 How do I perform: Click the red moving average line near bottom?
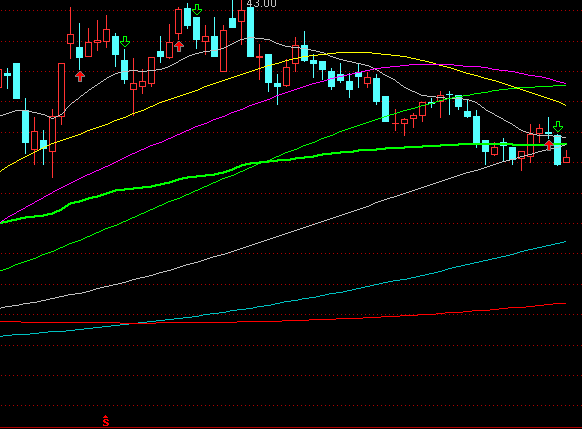click(371, 318)
